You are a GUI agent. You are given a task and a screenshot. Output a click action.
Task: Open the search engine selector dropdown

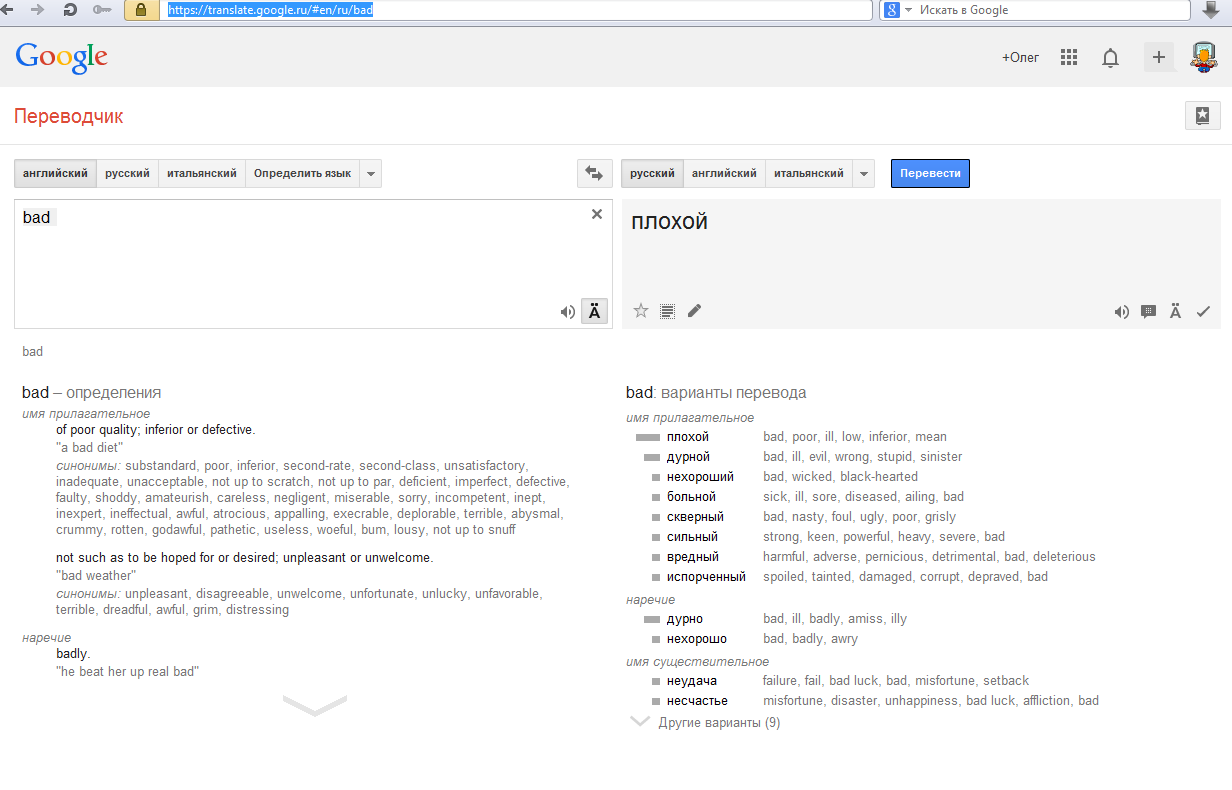[x=899, y=10]
